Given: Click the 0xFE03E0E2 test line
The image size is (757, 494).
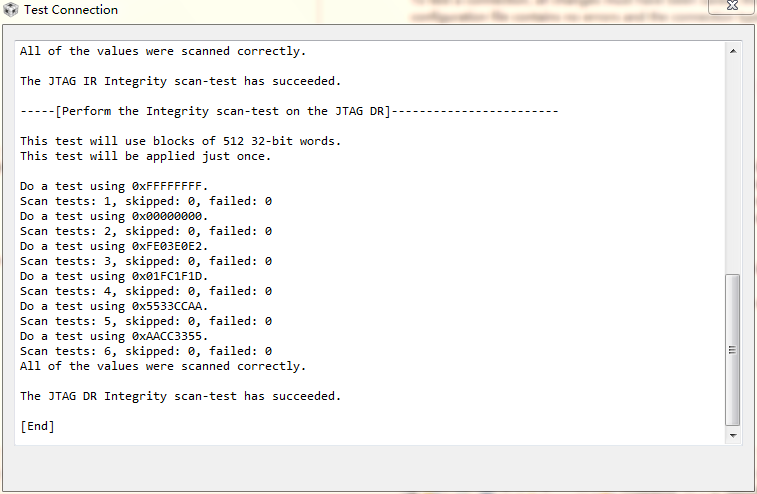Looking at the screenshot, I should coord(113,246).
